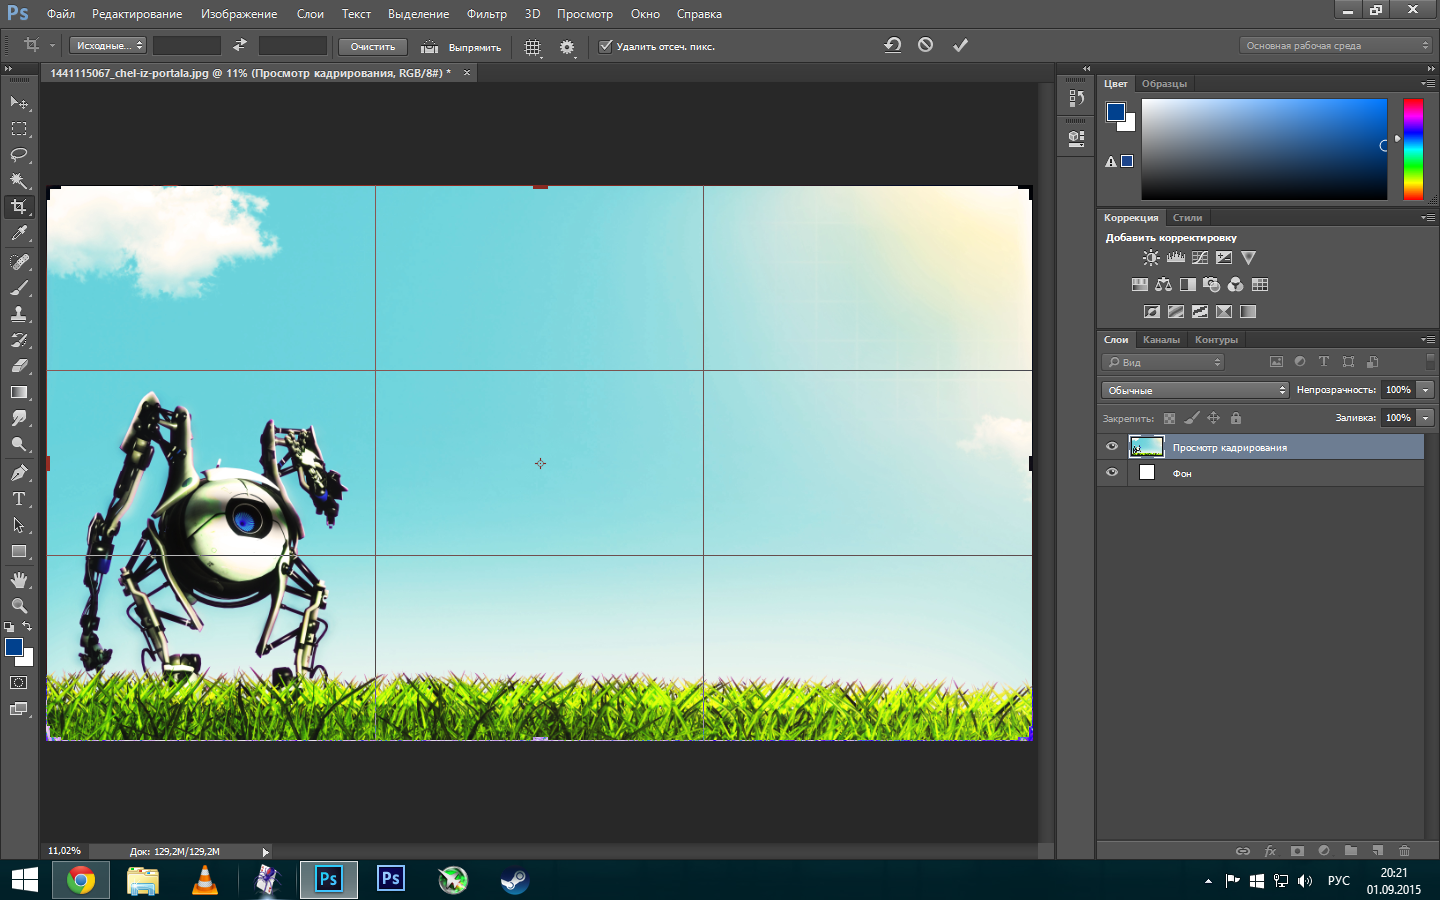
Task: Select the Path Selection tool
Action: pos(19,525)
